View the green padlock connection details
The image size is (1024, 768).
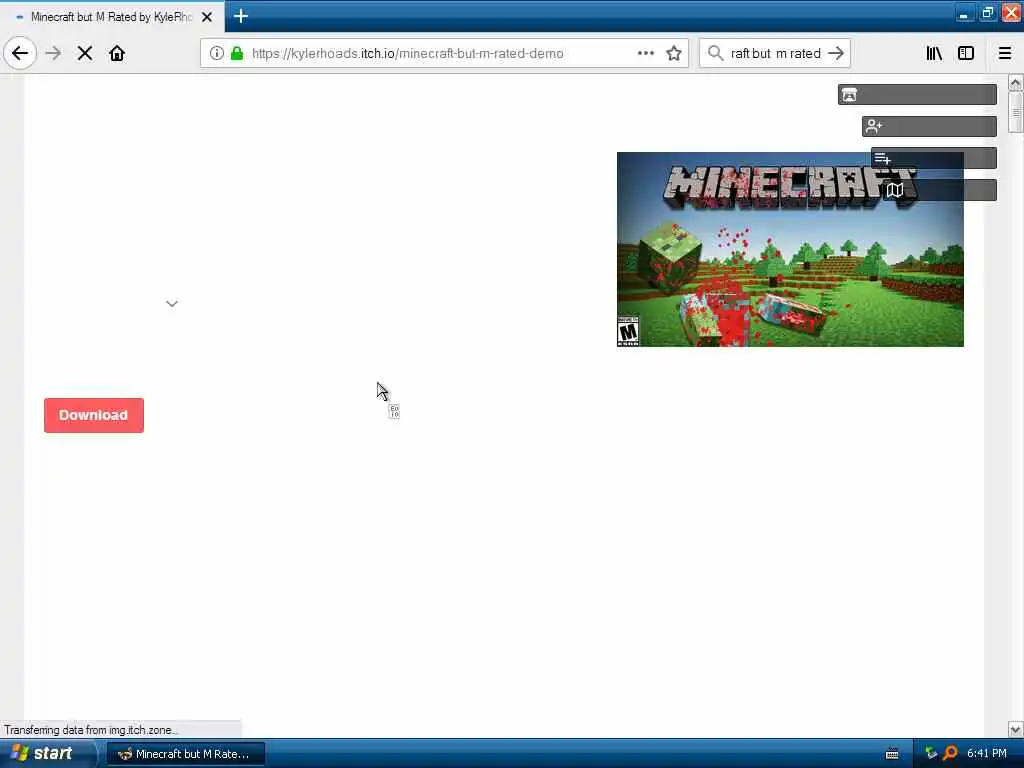pos(237,53)
